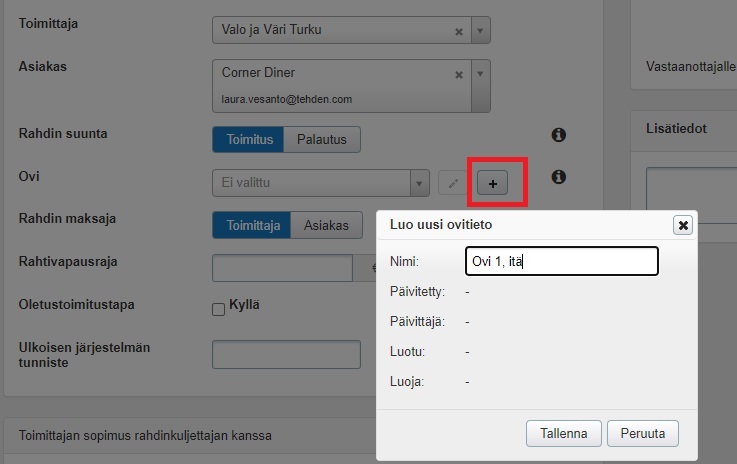Select Toimitus as freight direction
Screen dimensions: 737x464
[x=248, y=139]
